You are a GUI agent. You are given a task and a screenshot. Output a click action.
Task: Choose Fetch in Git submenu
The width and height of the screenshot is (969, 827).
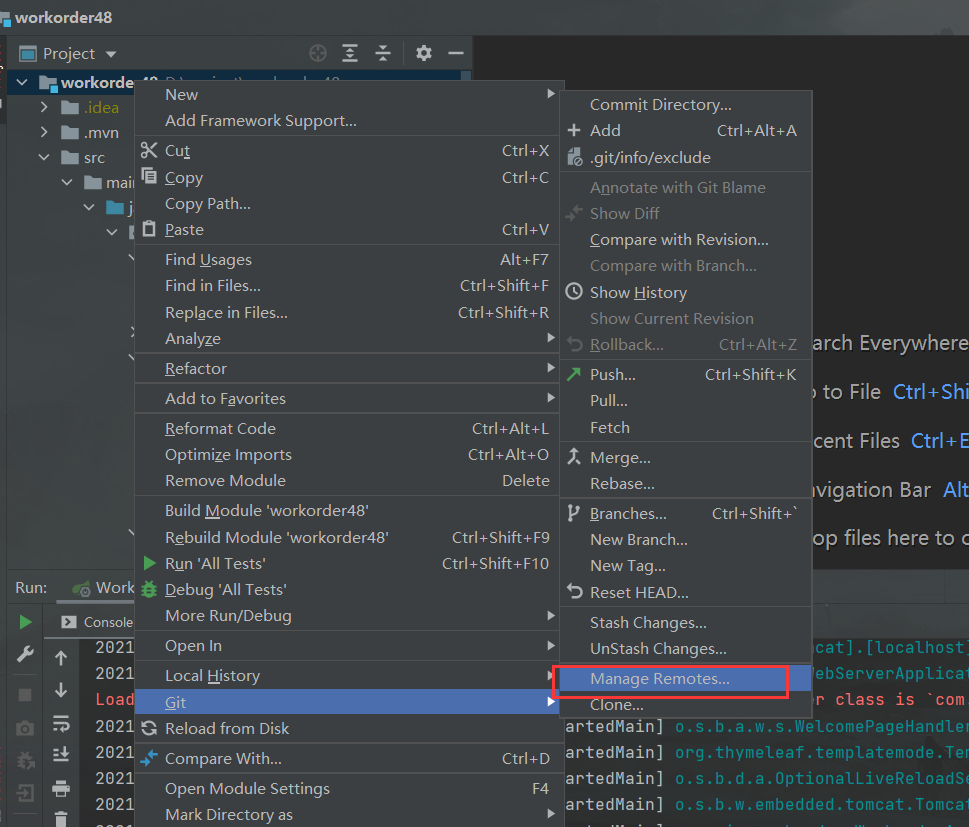click(x=686, y=428)
